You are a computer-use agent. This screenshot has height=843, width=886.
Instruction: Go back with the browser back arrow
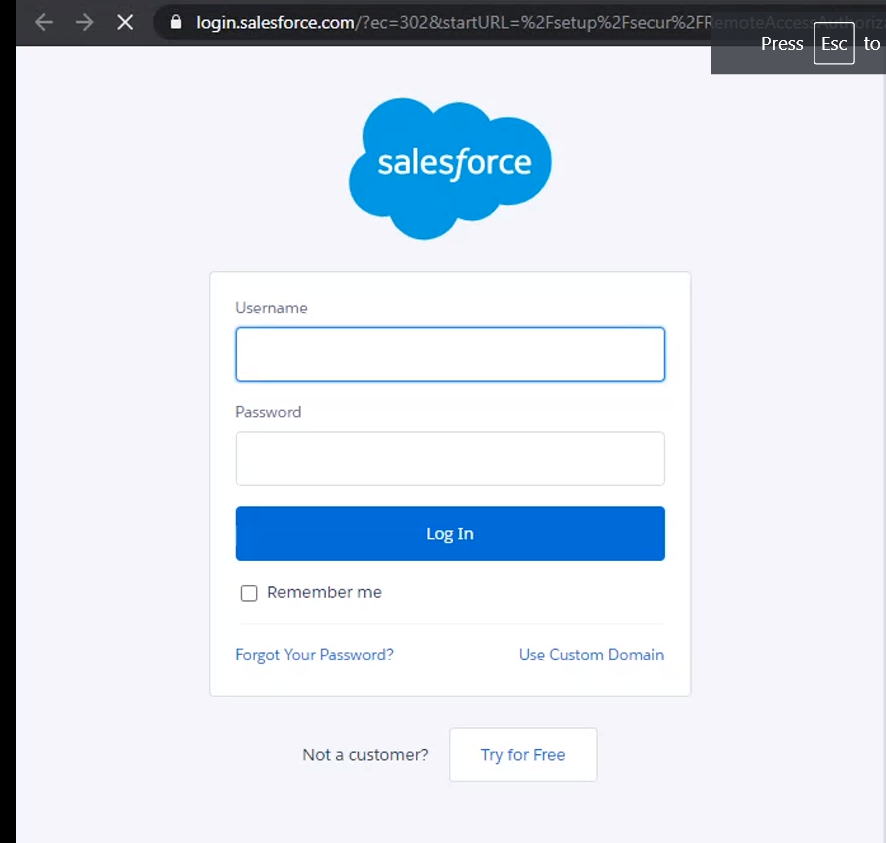[x=44, y=23]
